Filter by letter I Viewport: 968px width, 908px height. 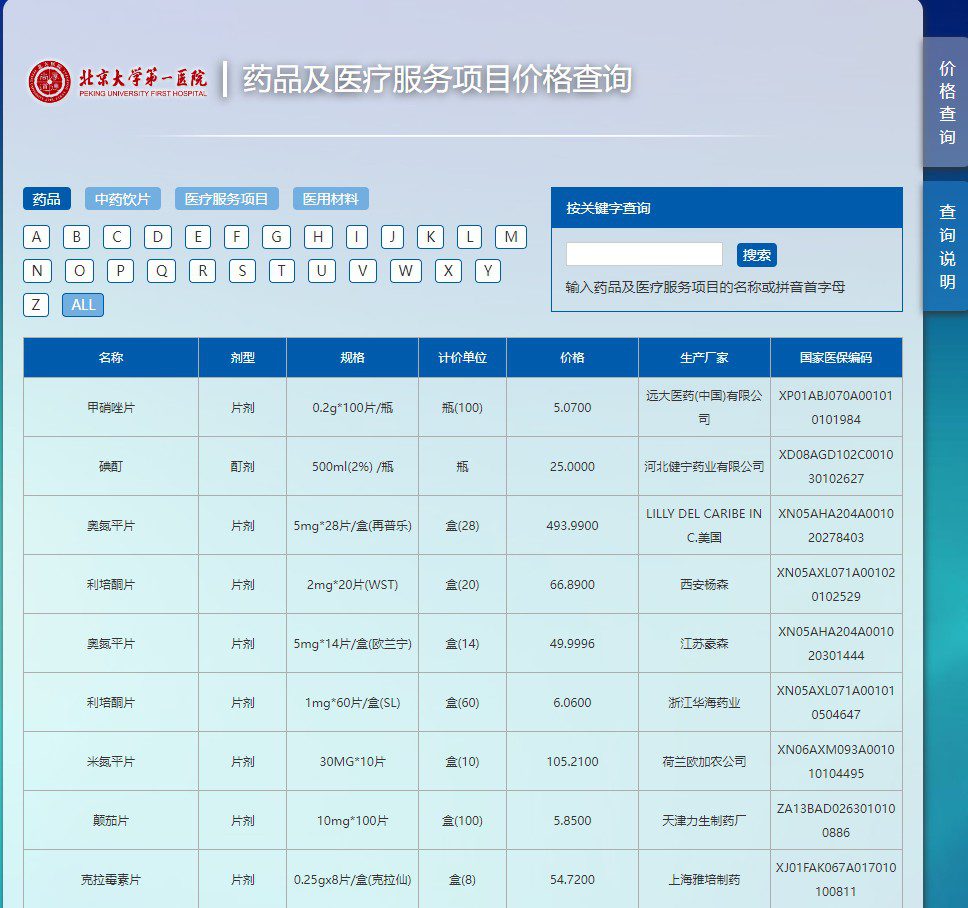(357, 237)
